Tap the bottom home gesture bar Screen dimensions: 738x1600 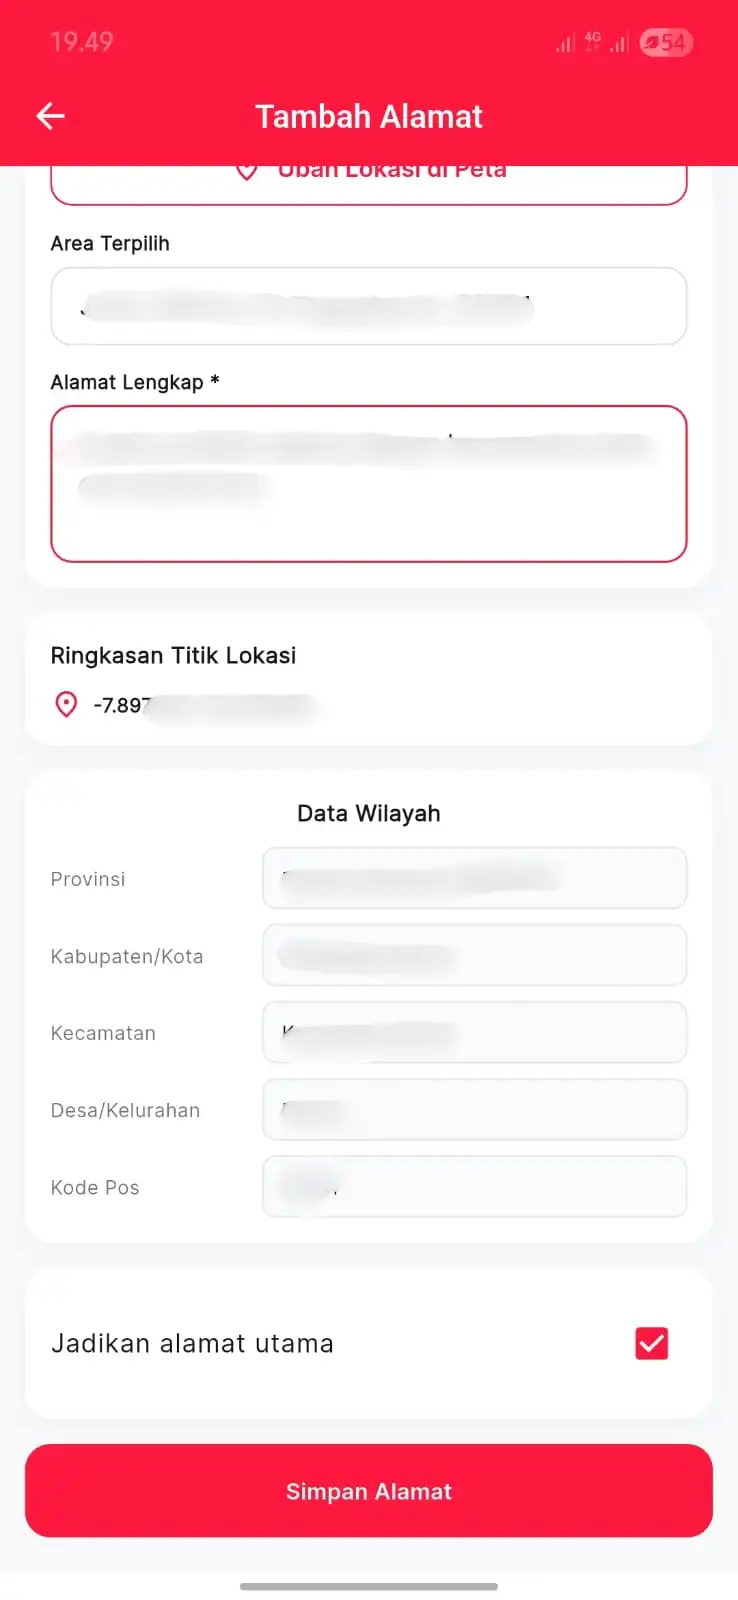(x=369, y=1586)
